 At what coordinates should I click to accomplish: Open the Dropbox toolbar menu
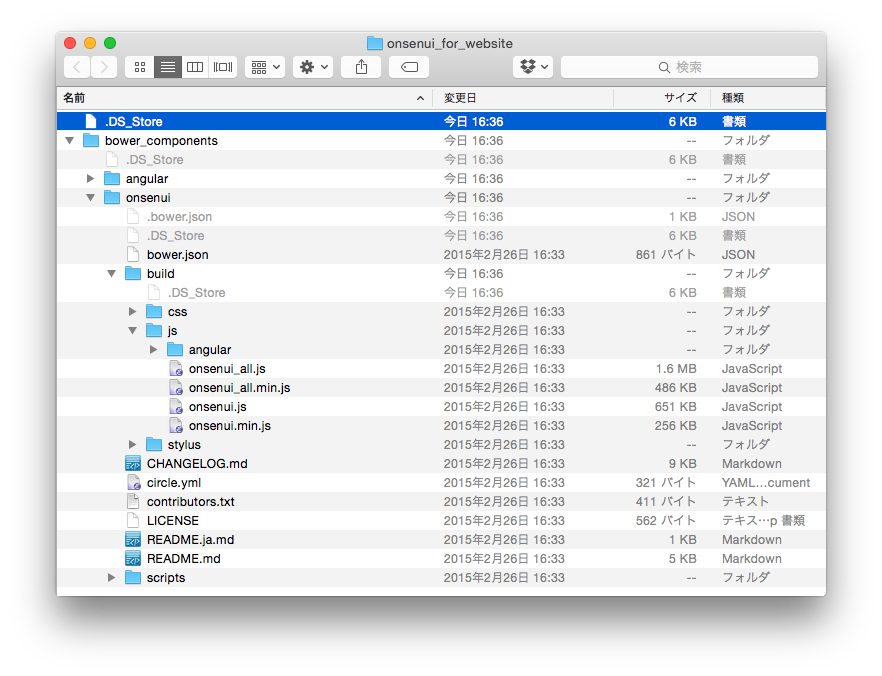(x=532, y=67)
